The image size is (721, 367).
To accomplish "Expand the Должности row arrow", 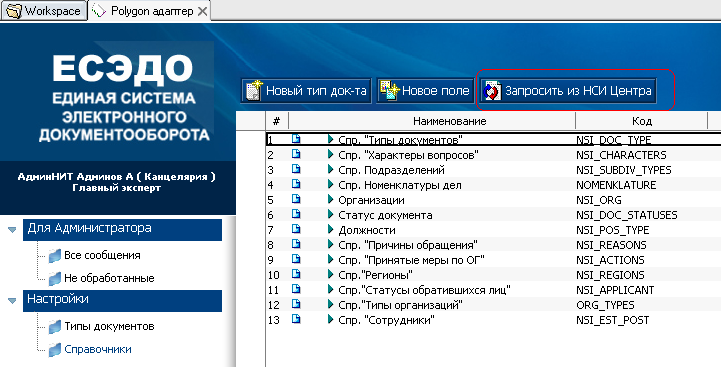I will coord(330,229).
